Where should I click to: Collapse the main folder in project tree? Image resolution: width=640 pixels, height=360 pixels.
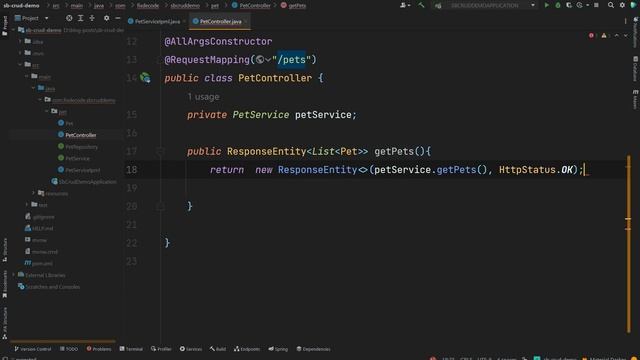27,76
